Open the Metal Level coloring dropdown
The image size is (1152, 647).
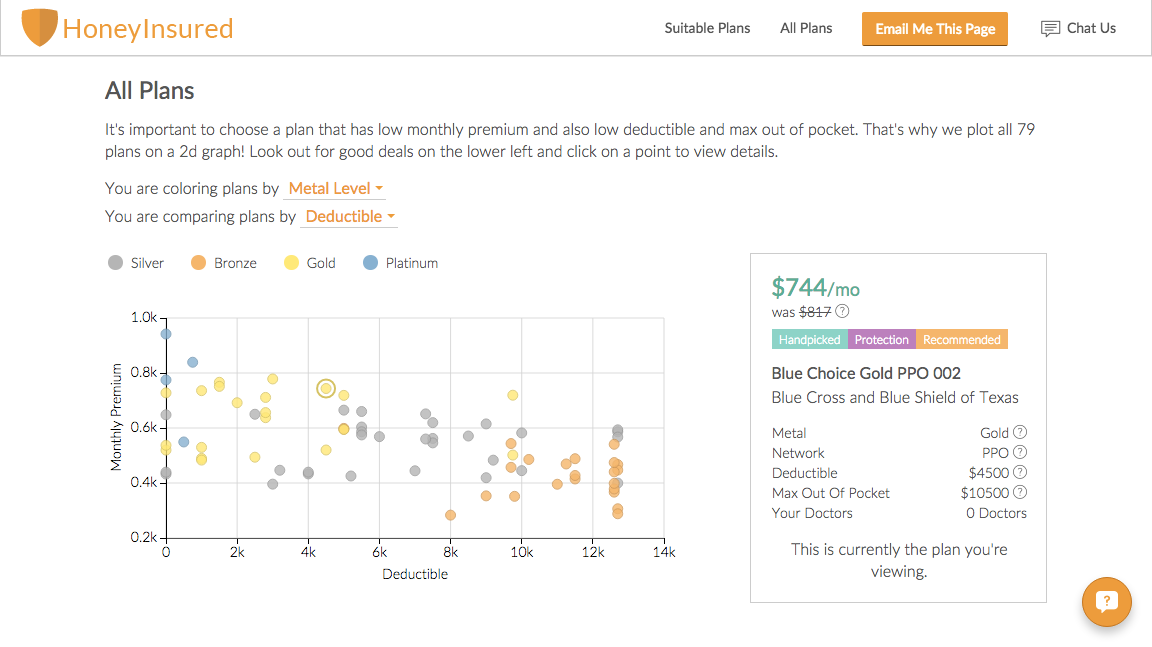tap(336, 188)
